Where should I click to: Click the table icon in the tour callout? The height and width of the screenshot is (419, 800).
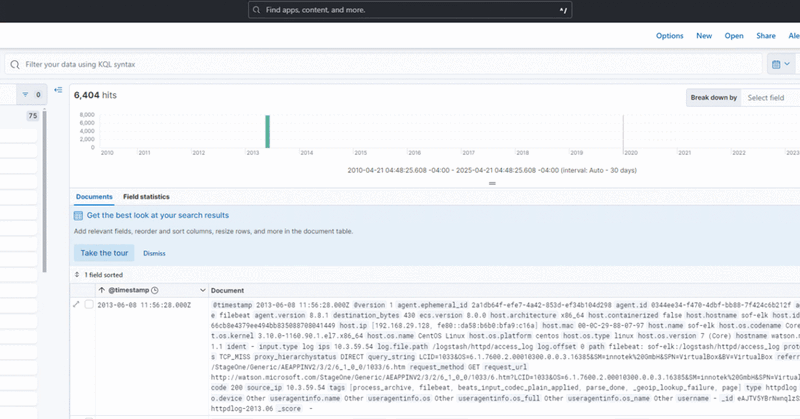click(78, 215)
